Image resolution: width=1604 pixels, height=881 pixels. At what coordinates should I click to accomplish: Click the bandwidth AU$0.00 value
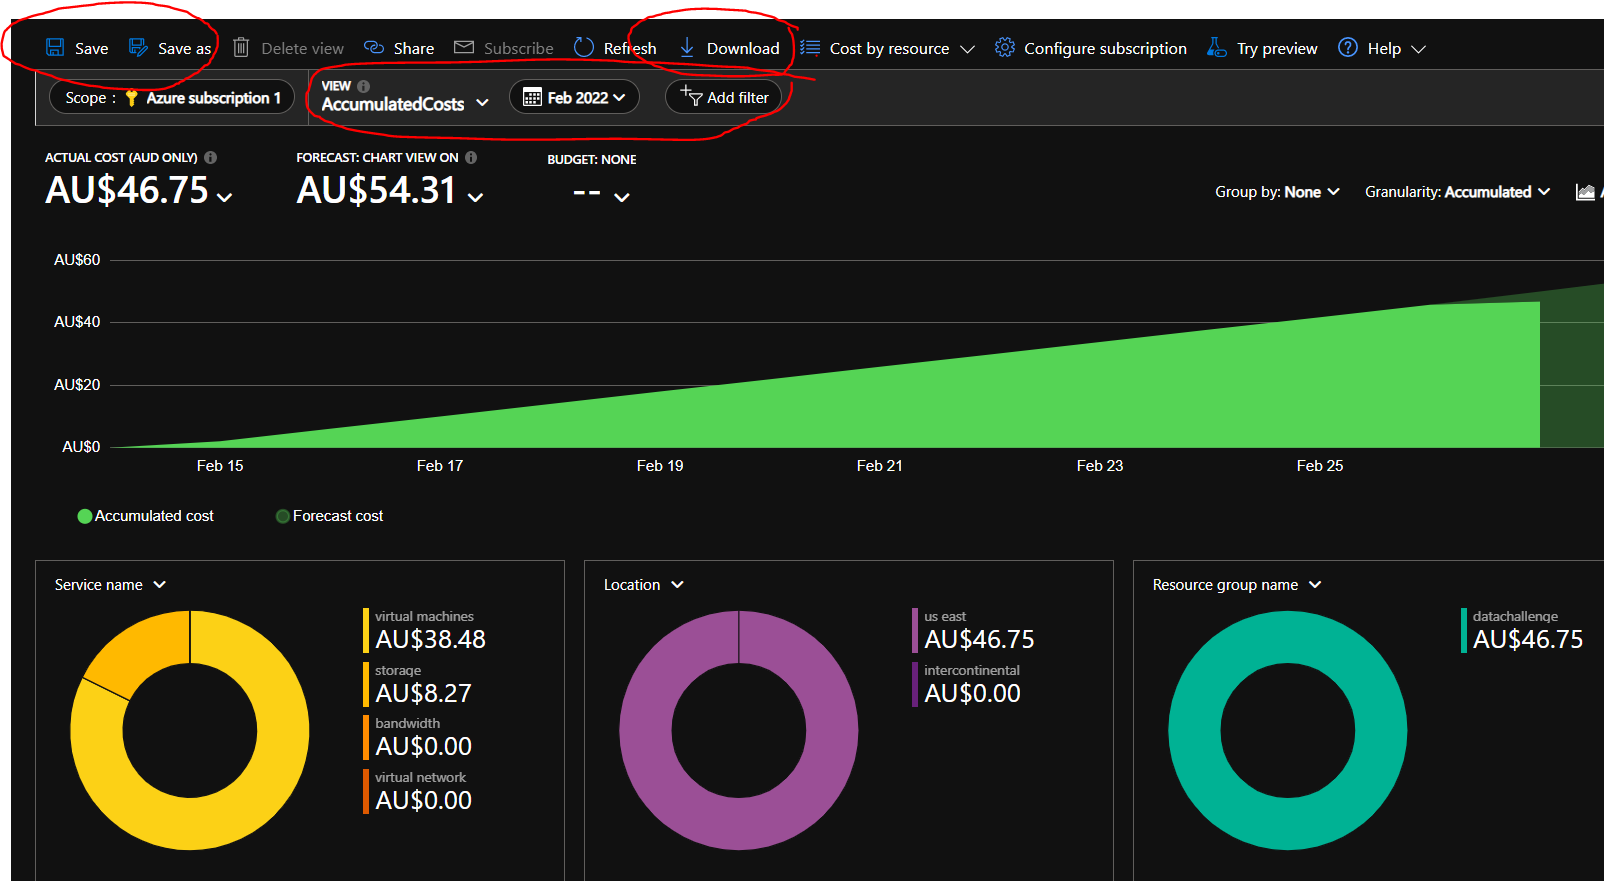[x=423, y=746]
